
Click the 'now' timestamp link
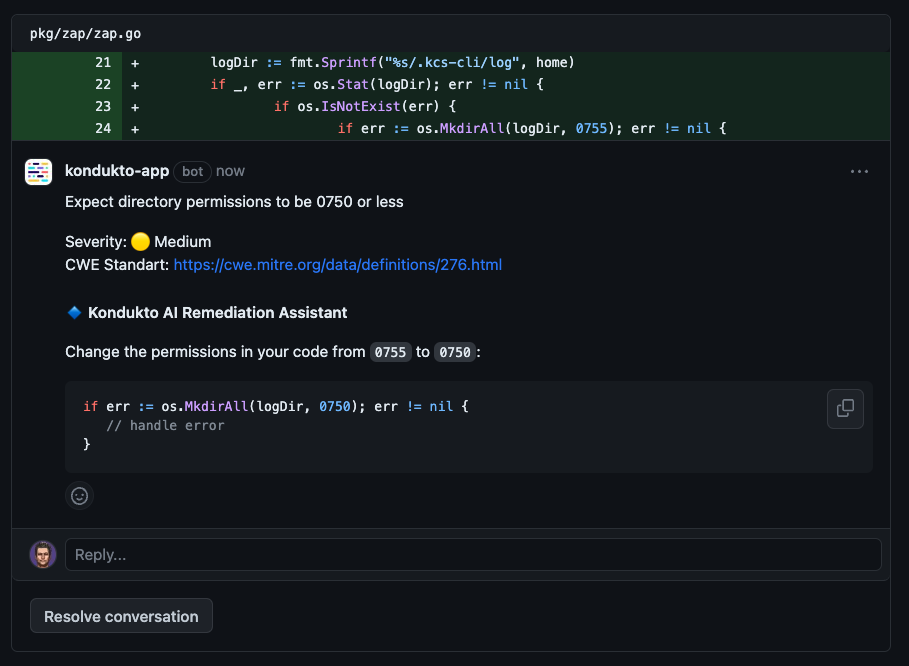230,171
